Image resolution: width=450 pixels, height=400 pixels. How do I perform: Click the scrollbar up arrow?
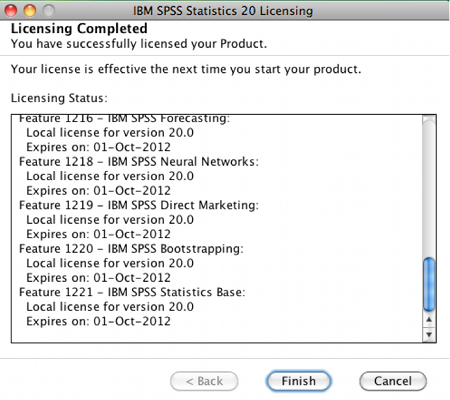click(x=429, y=320)
